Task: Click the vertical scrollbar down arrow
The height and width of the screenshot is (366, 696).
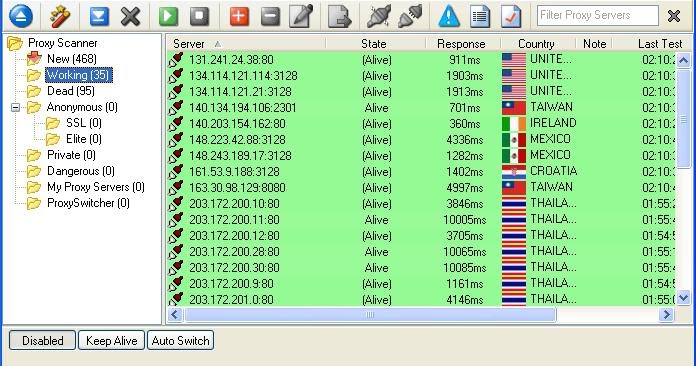Action: pyautogui.click(x=683, y=298)
